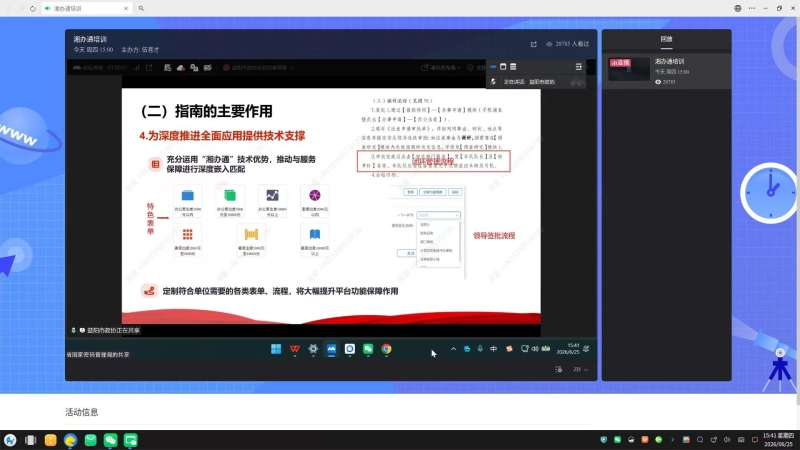Expand the system tray arrow in taskbar
The width and height of the screenshot is (800, 450).
pos(672,439)
